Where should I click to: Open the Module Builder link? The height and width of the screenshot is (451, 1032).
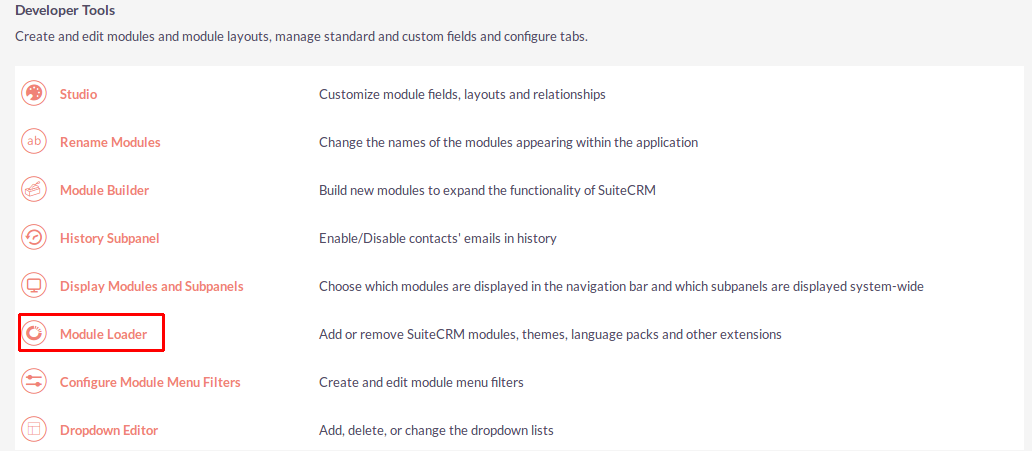[x=105, y=190]
